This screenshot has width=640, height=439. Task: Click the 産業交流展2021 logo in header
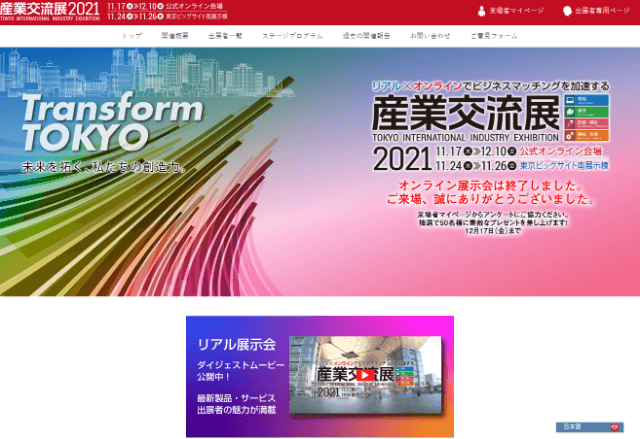(x=49, y=11)
